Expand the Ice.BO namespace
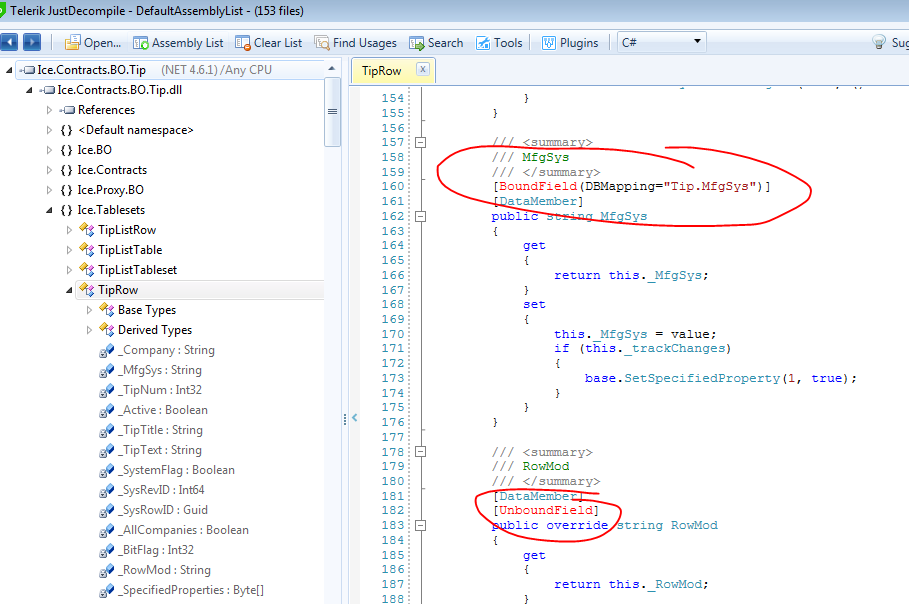 (x=49, y=150)
